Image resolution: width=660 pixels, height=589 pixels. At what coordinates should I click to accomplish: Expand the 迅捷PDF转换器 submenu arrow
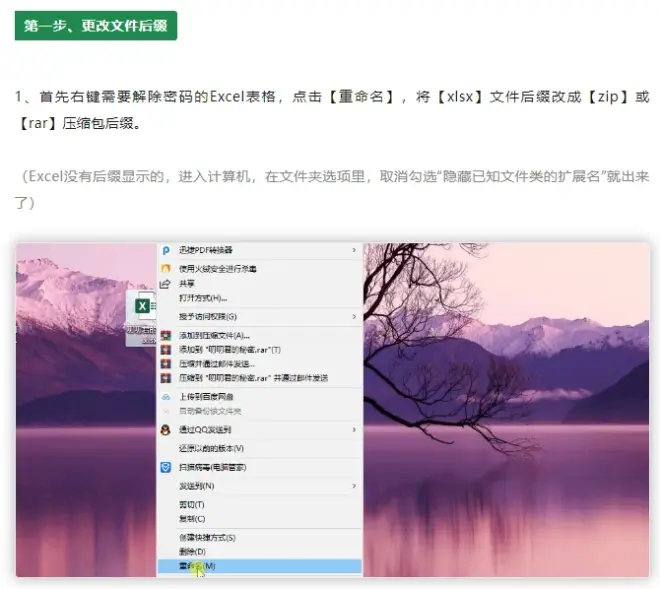[353, 250]
